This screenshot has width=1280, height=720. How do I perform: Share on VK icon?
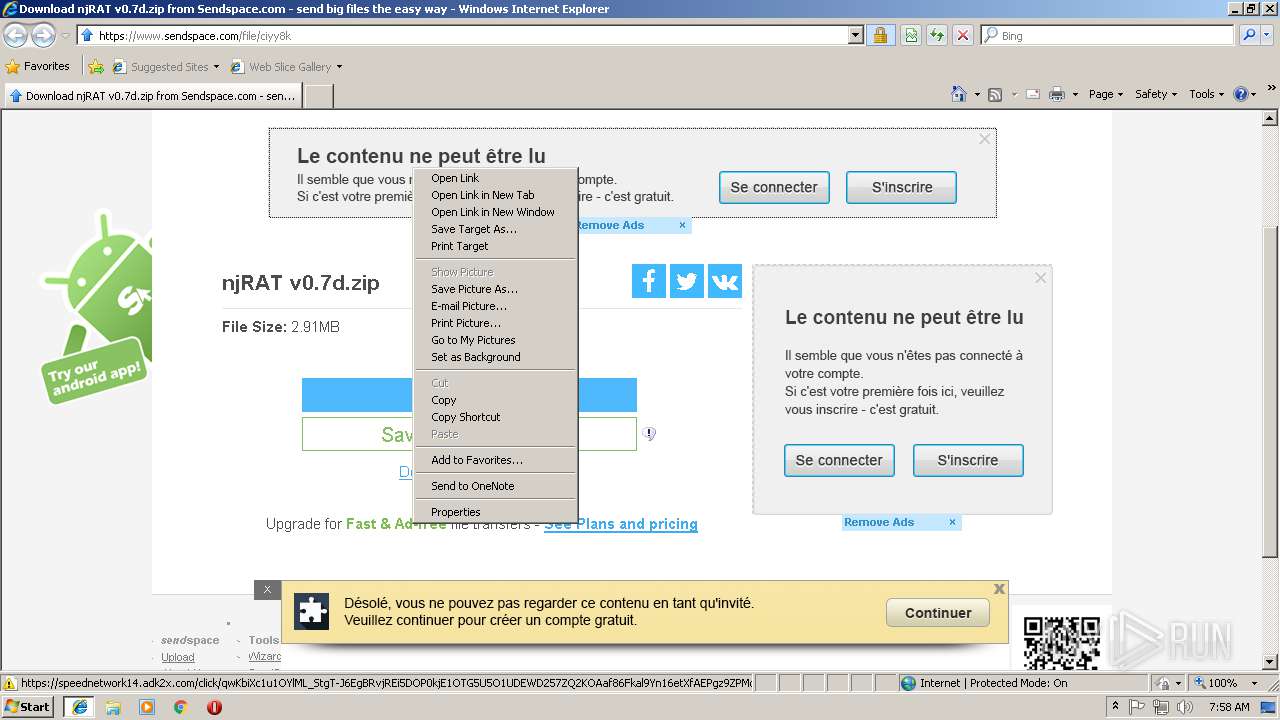click(725, 281)
